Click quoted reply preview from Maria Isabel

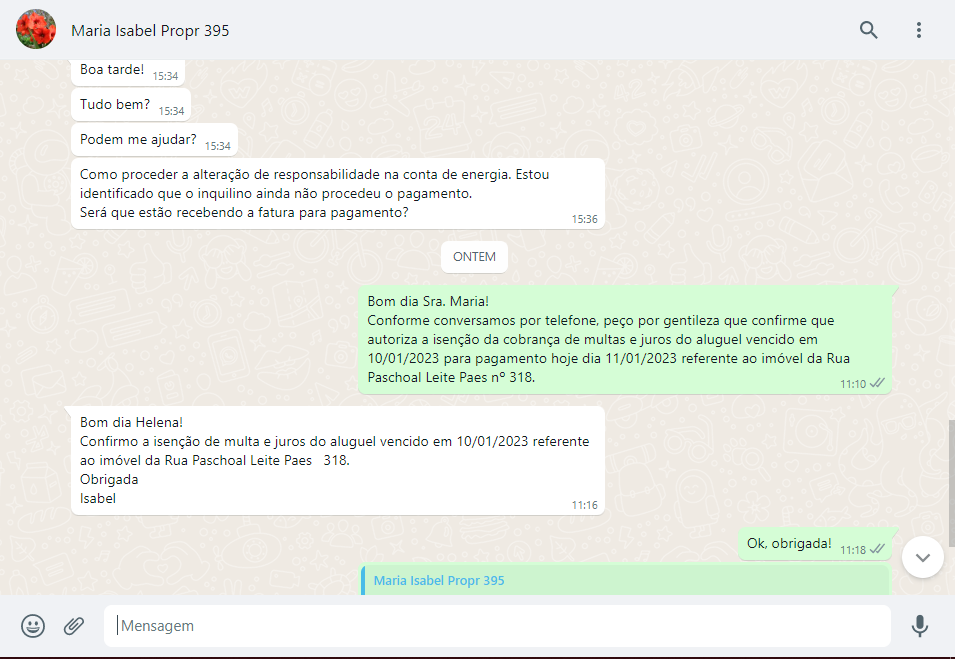(625, 581)
